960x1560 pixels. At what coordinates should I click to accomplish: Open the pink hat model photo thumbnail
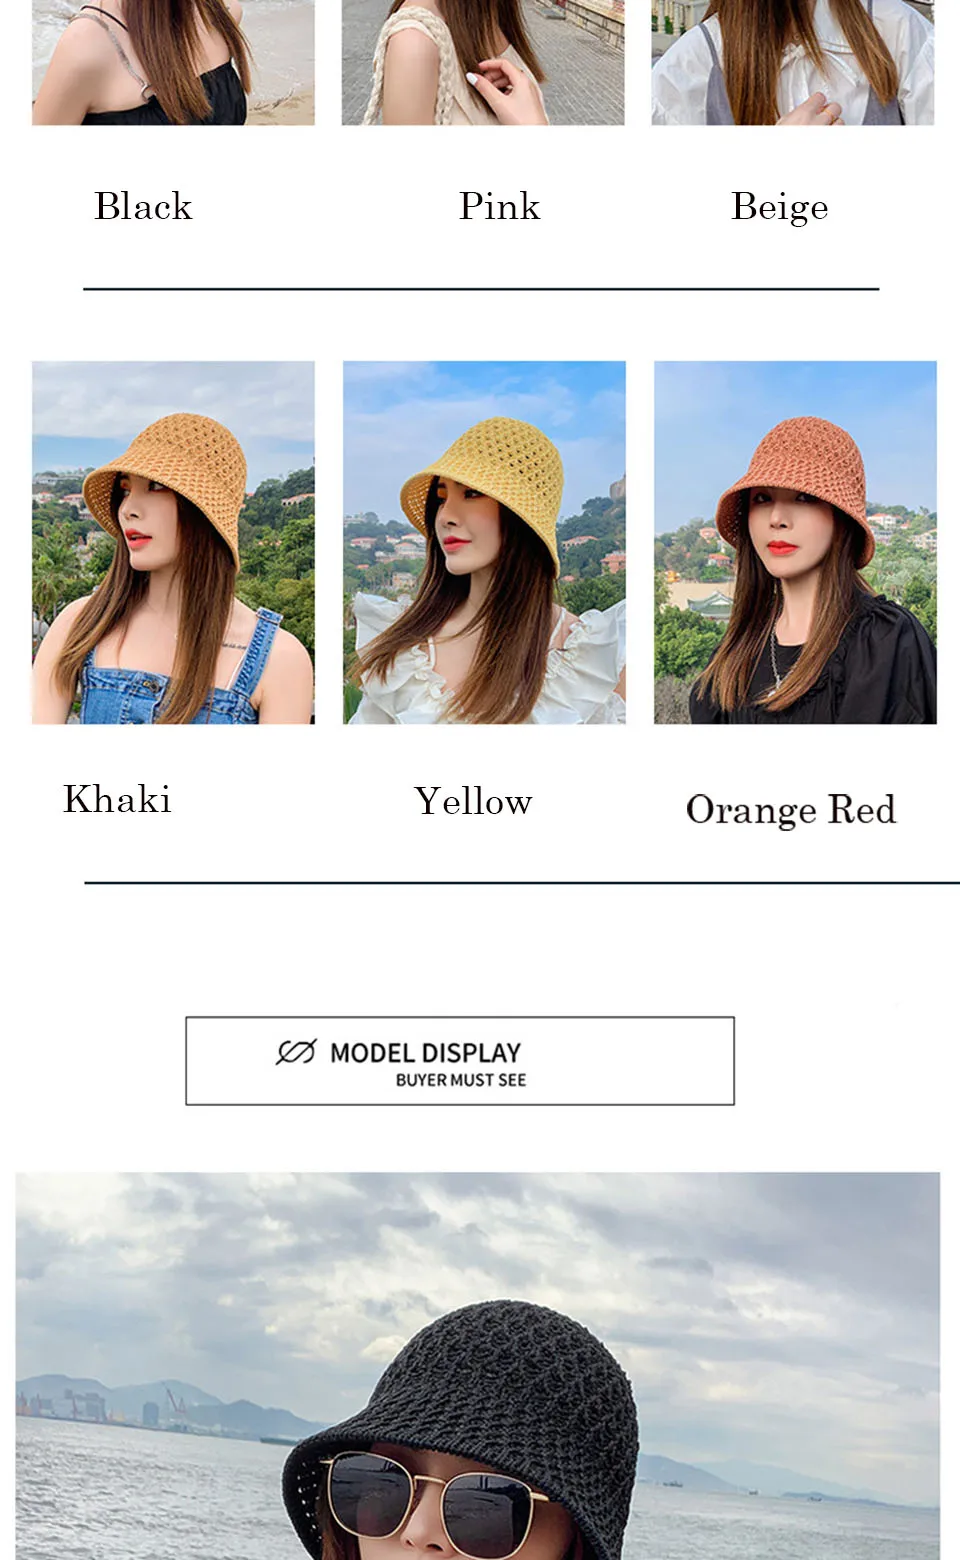483,62
